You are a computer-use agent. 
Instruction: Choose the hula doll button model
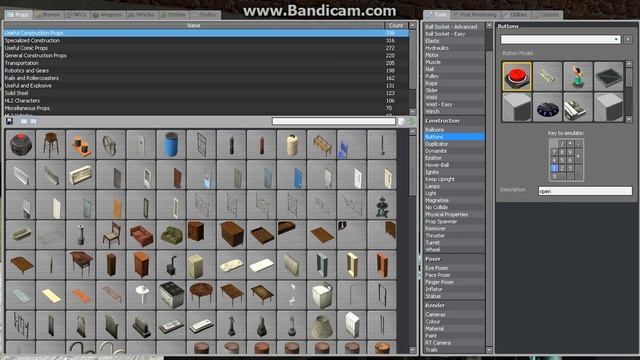578,76
